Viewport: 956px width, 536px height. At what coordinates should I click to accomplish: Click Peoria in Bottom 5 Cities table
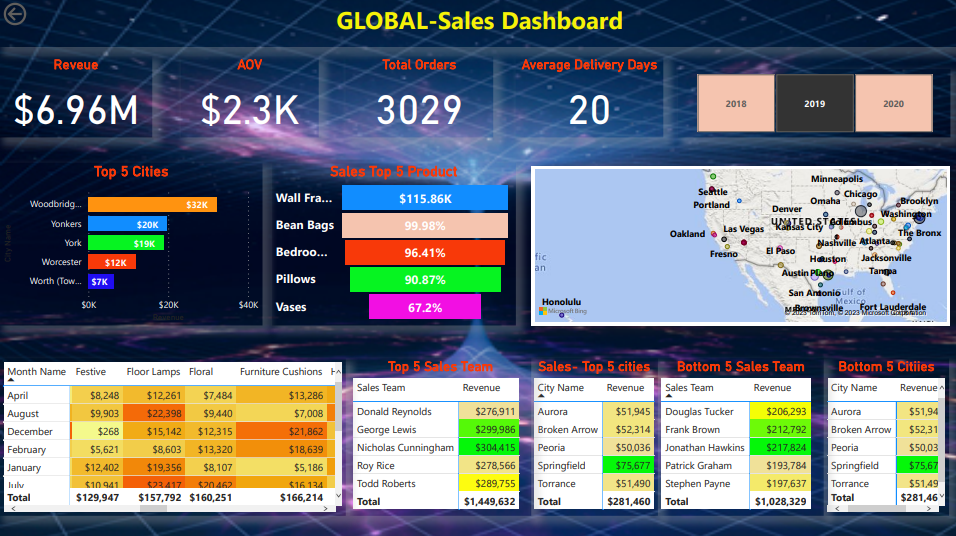coord(844,448)
